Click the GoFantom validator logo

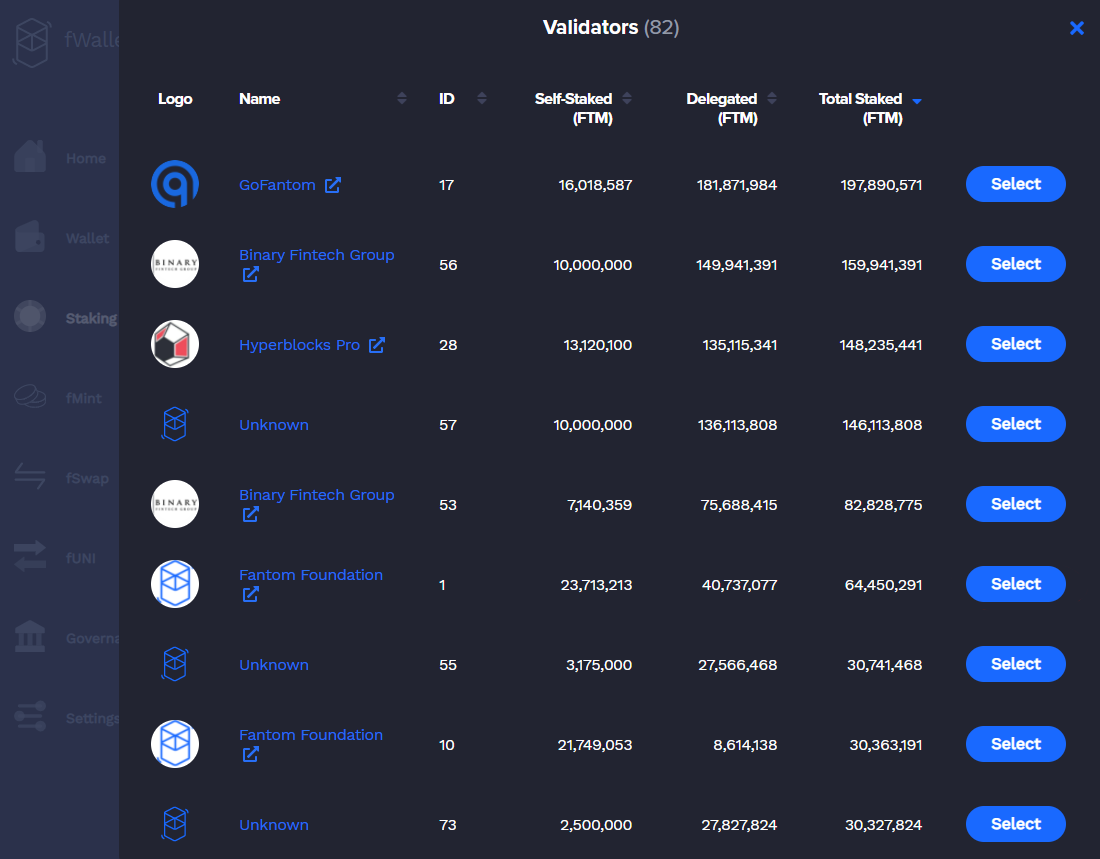pyautogui.click(x=175, y=185)
